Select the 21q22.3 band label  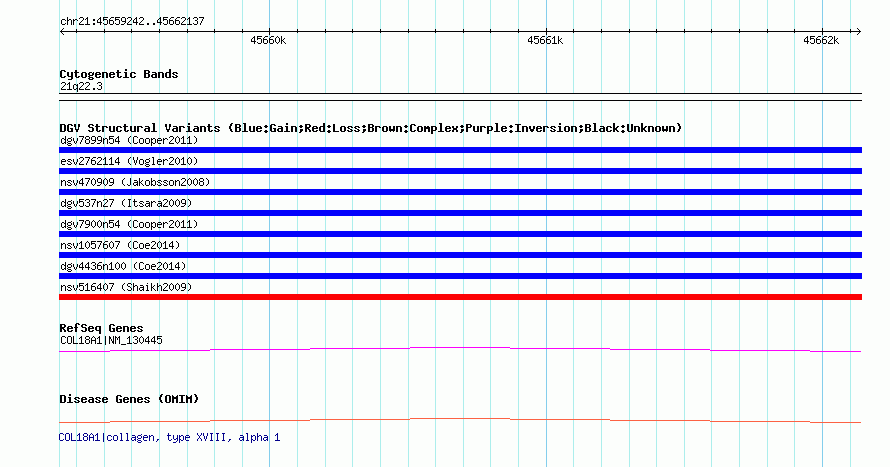pyautogui.click(x=81, y=87)
